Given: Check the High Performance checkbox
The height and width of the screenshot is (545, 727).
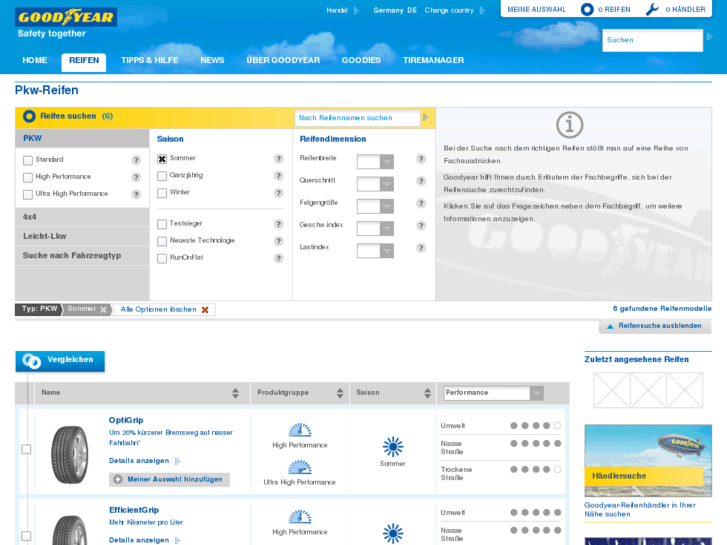Looking at the screenshot, I should [x=28, y=178].
